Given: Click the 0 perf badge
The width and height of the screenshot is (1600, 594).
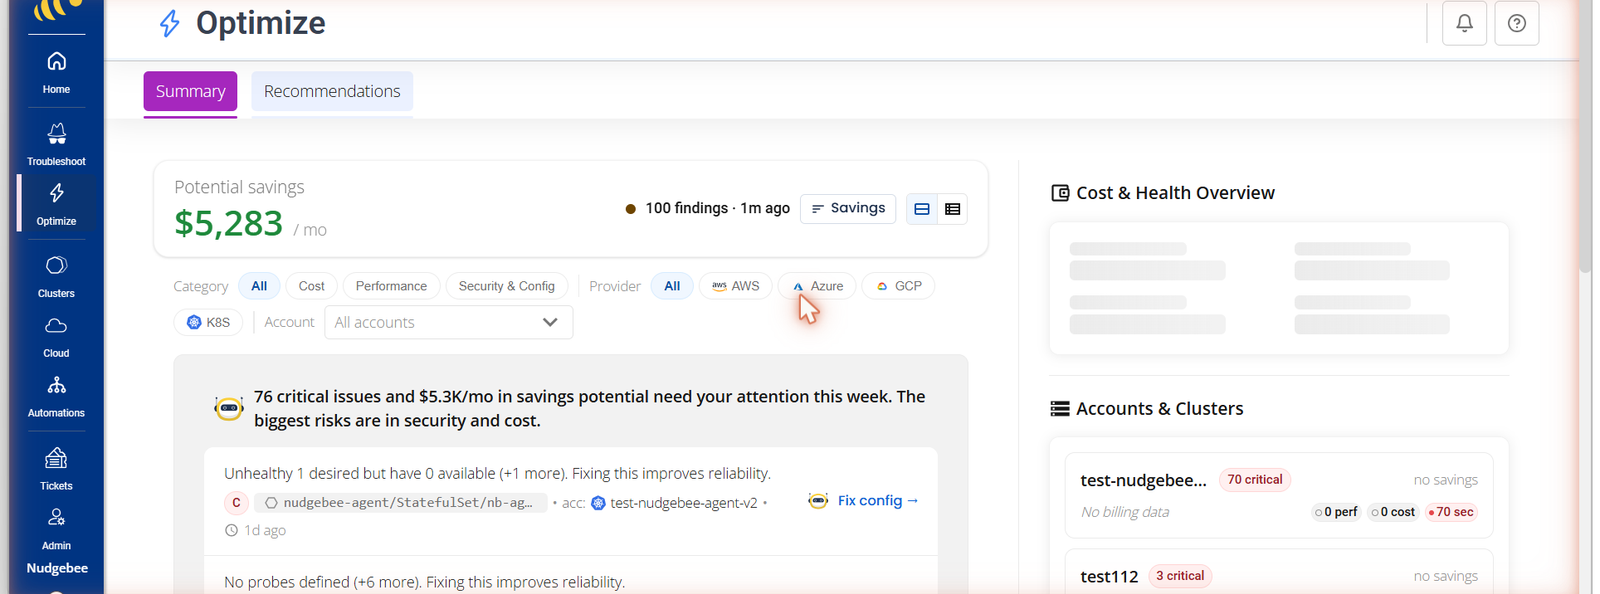Looking at the screenshot, I should [1336, 512].
